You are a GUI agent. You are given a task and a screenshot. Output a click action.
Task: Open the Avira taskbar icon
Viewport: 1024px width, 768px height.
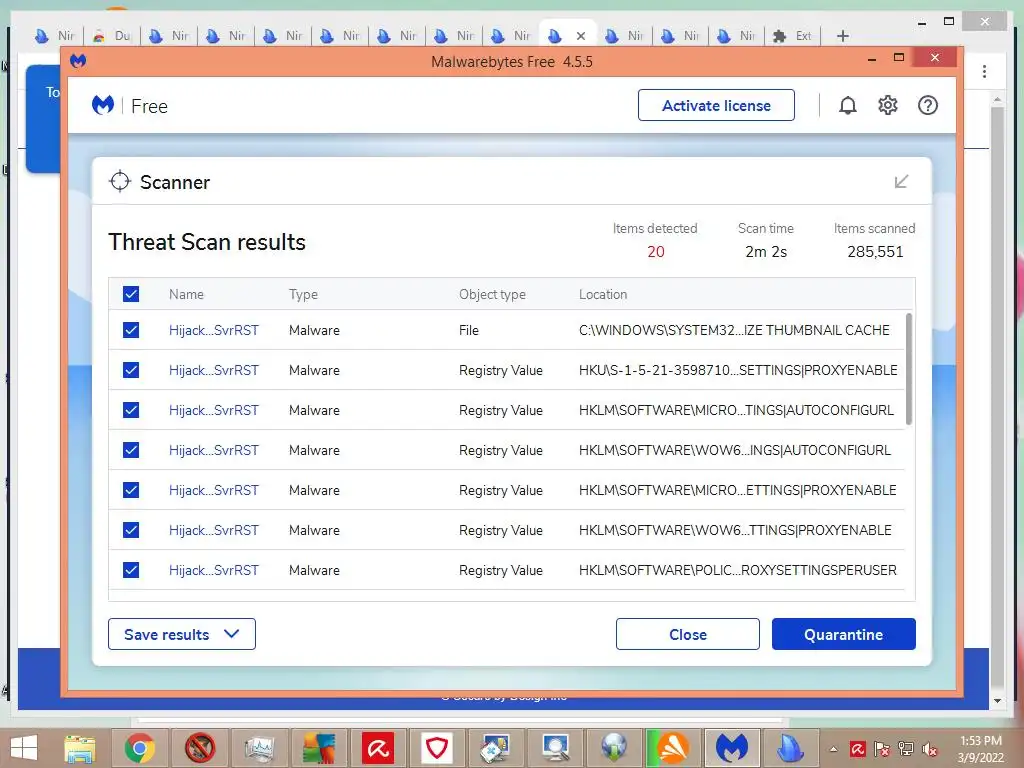377,748
